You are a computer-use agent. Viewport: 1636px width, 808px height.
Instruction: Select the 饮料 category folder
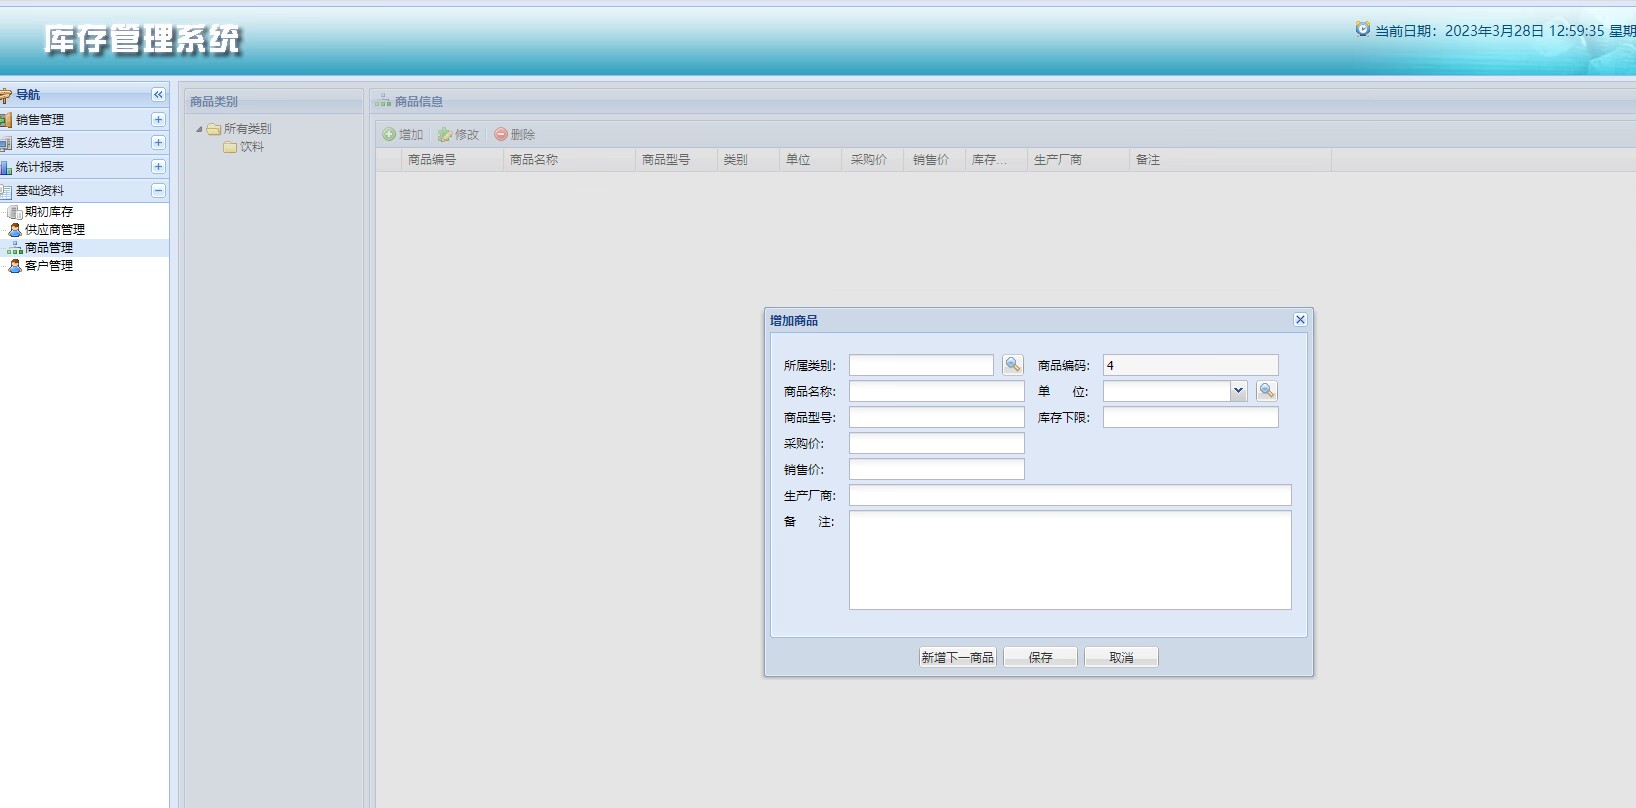coord(251,147)
